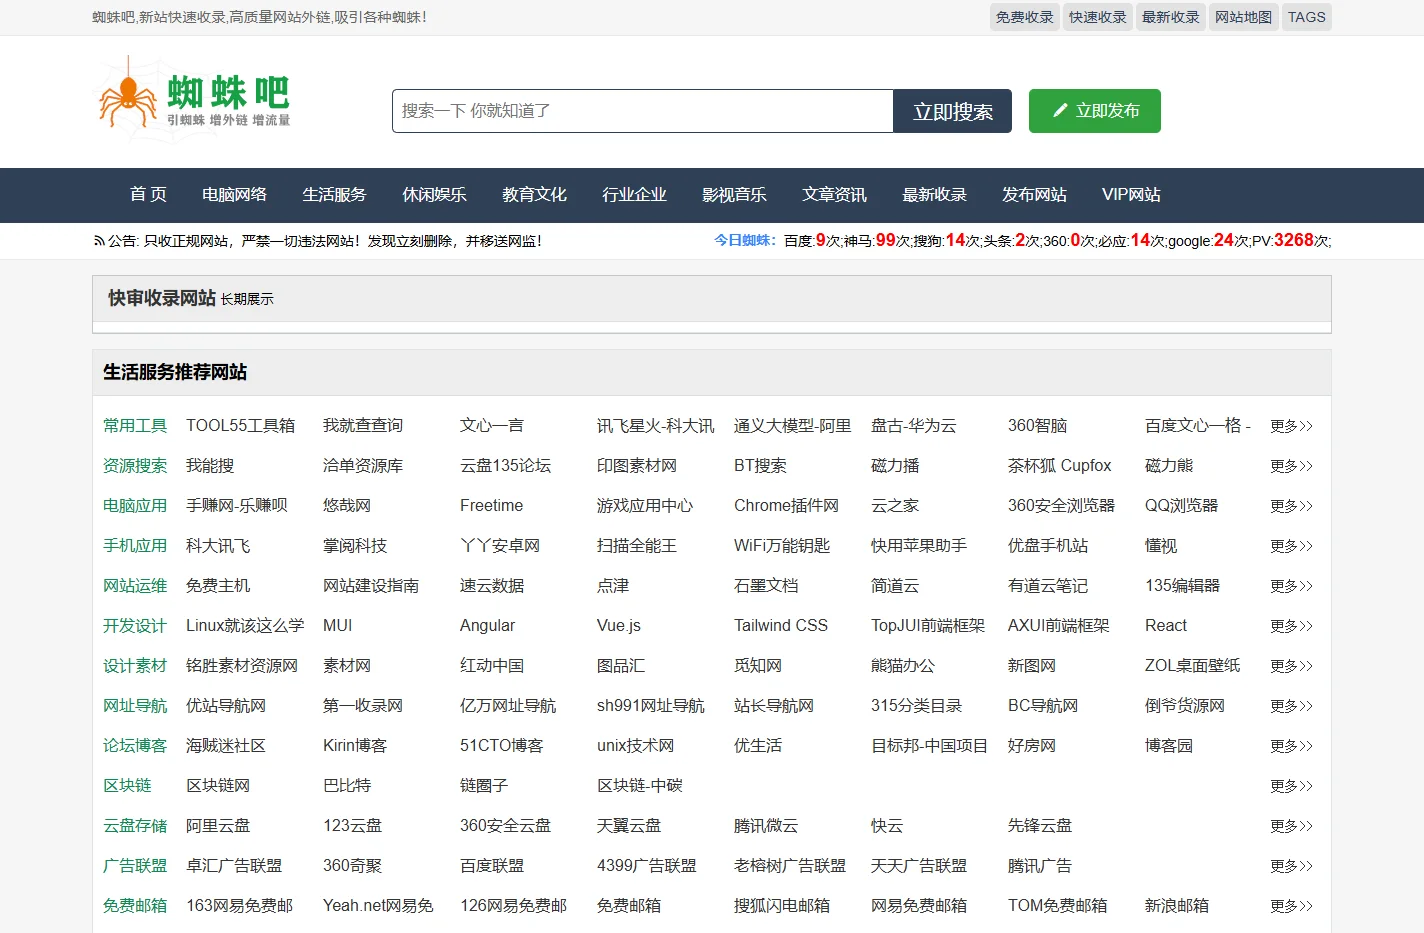
Task: Open the 教育文化 navigation item
Action: coord(534,195)
